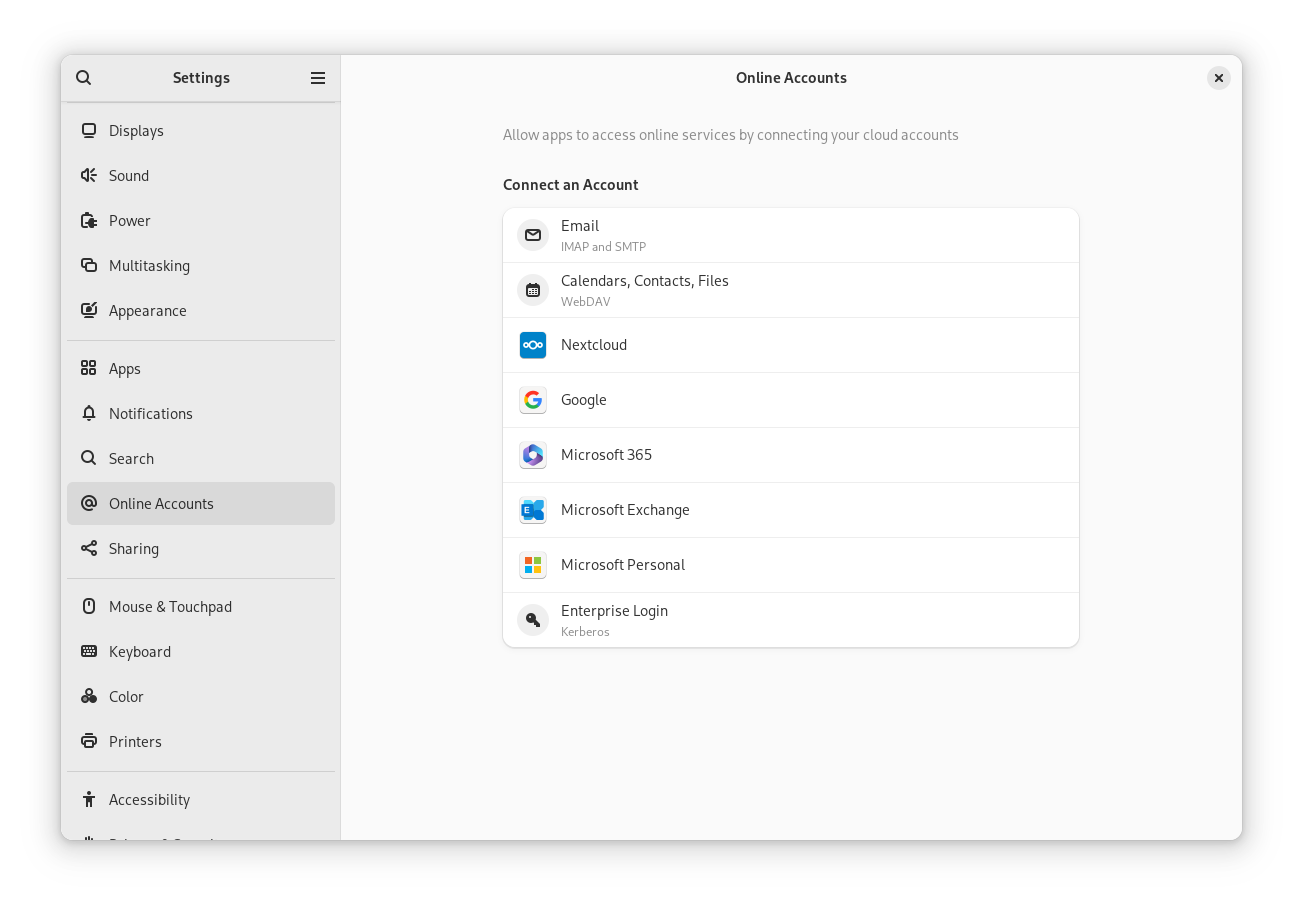Open the Notifications settings section
This screenshot has height=907, width=1303.
(151, 413)
